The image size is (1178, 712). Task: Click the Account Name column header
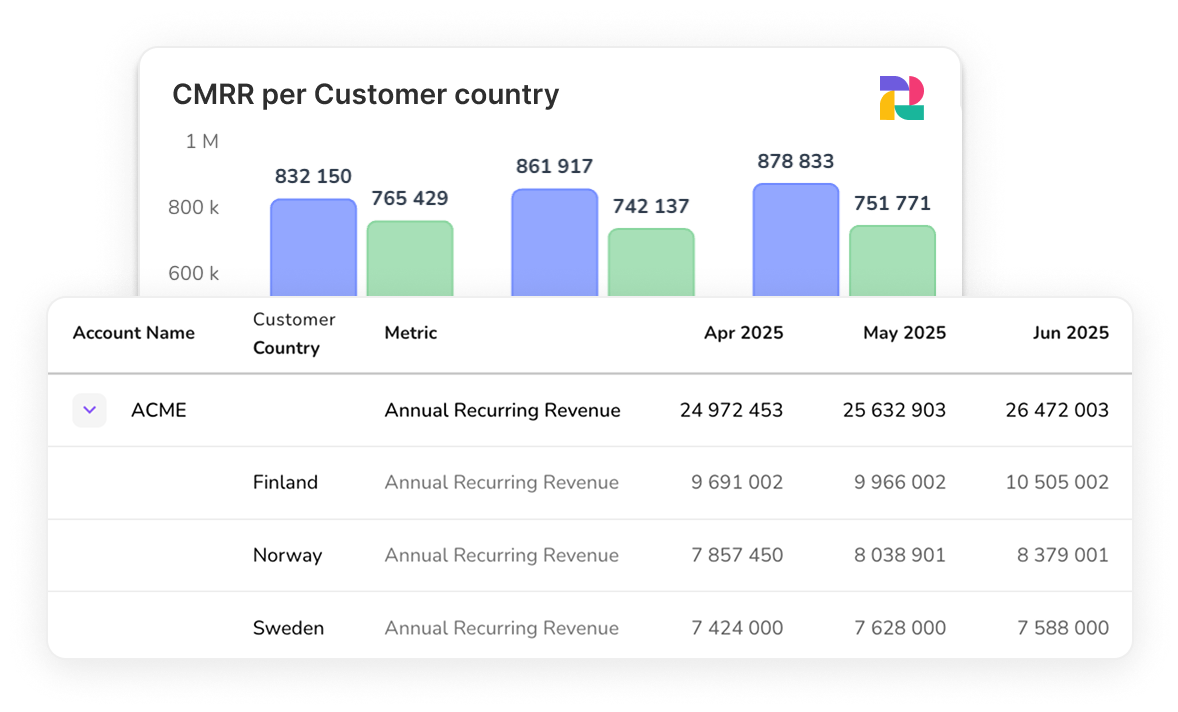pyautogui.click(x=134, y=333)
